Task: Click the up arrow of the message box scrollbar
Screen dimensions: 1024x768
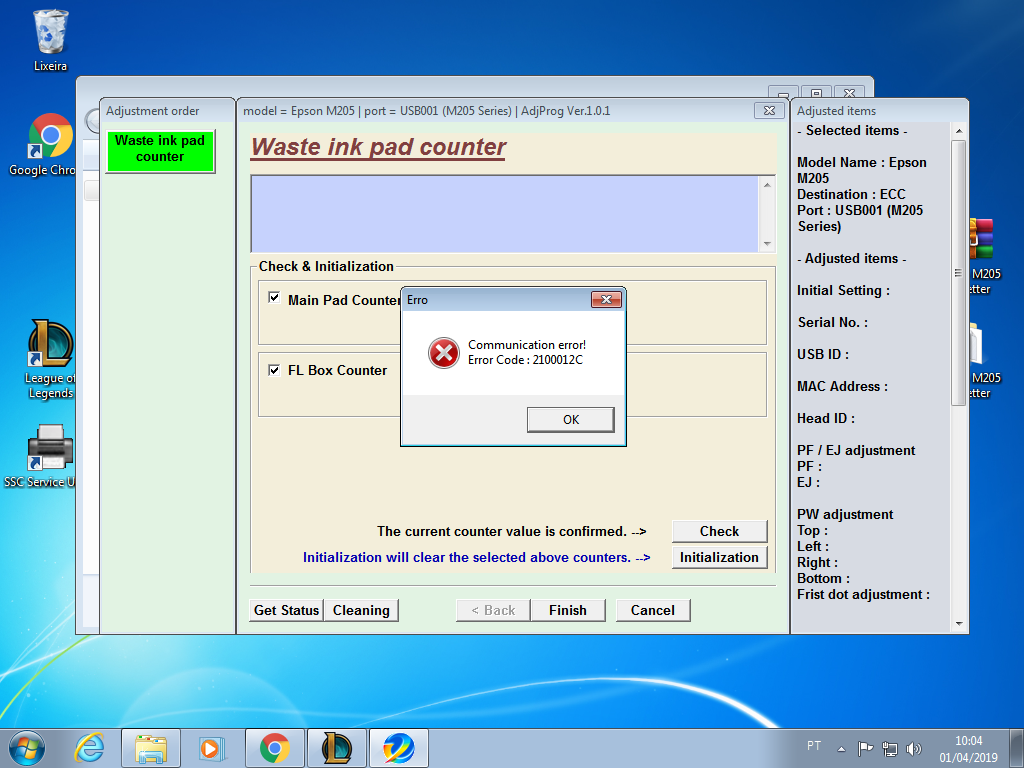Action: [x=767, y=185]
